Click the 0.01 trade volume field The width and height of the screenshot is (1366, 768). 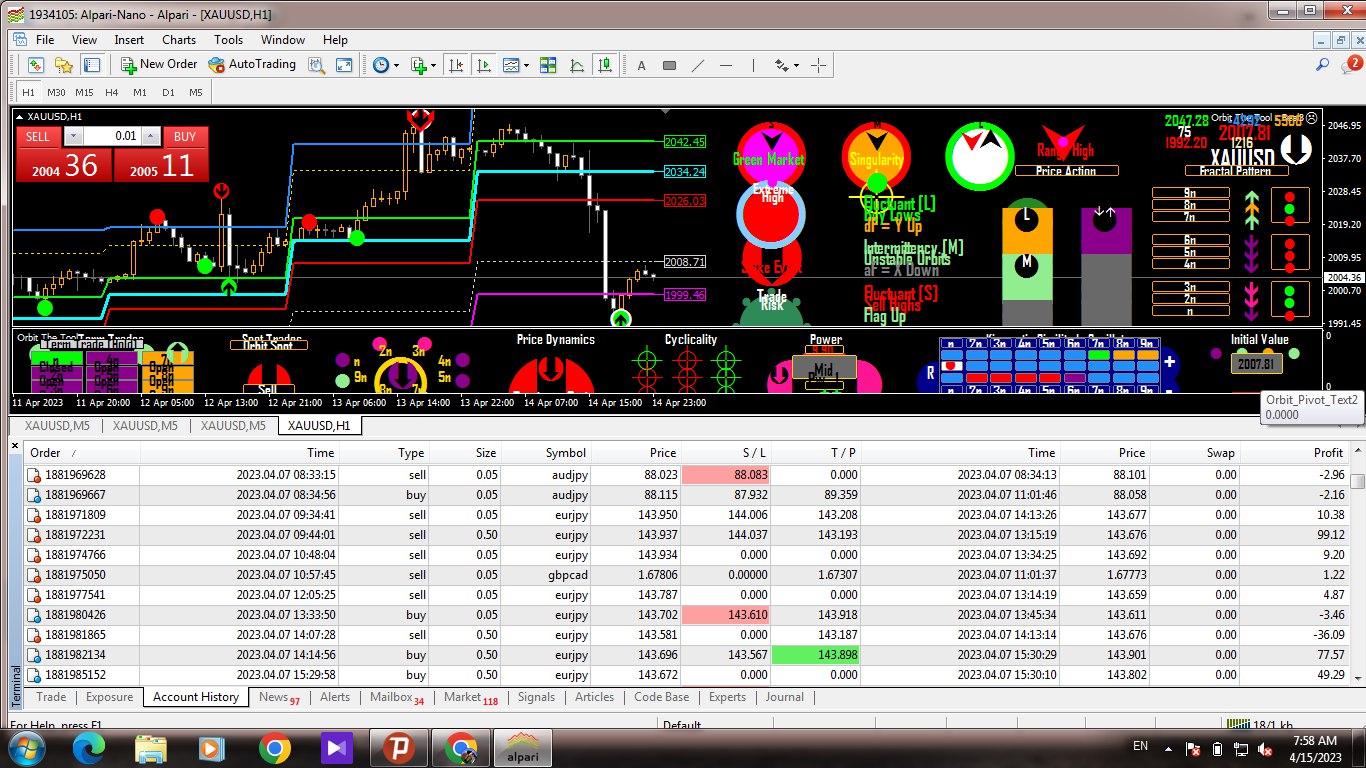(x=113, y=136)
